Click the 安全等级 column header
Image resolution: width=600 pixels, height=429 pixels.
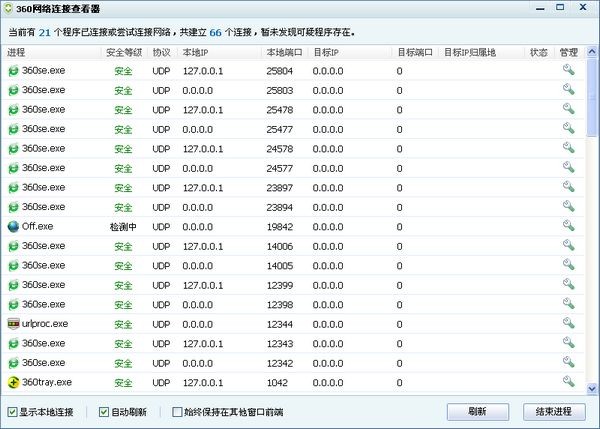(124, 52)
